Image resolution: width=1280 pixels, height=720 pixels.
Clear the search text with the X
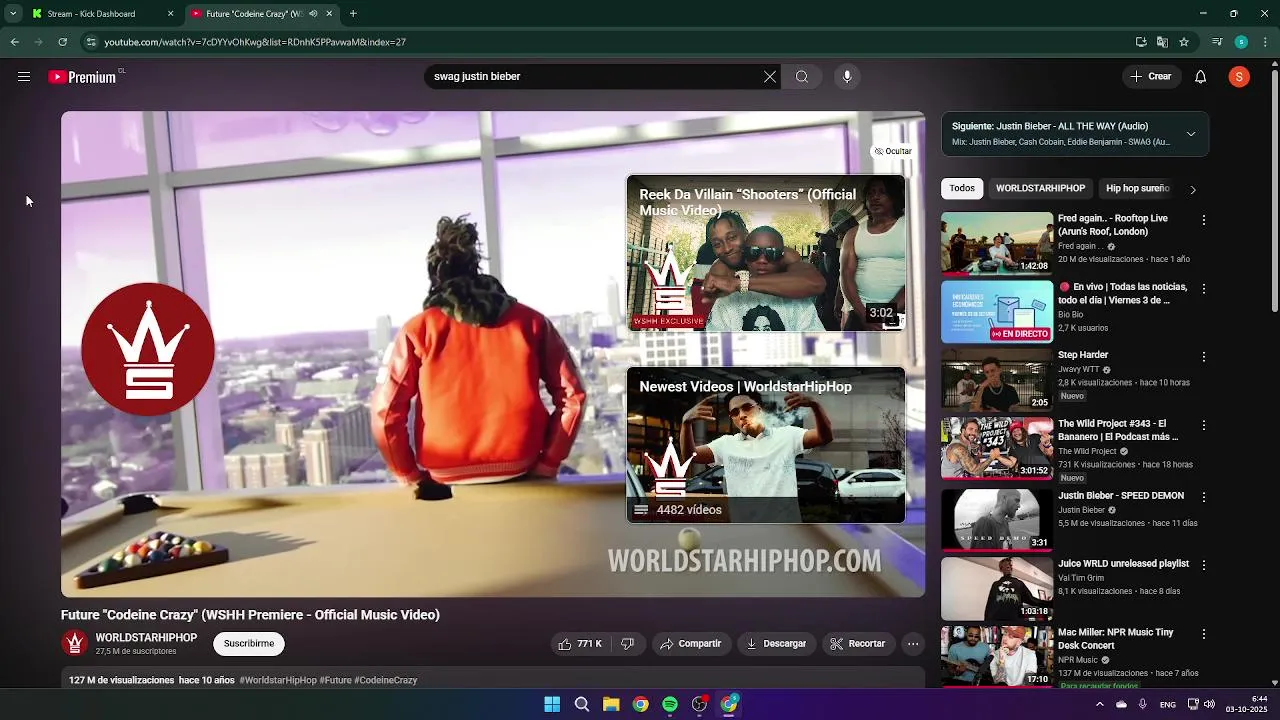(770, 77)
